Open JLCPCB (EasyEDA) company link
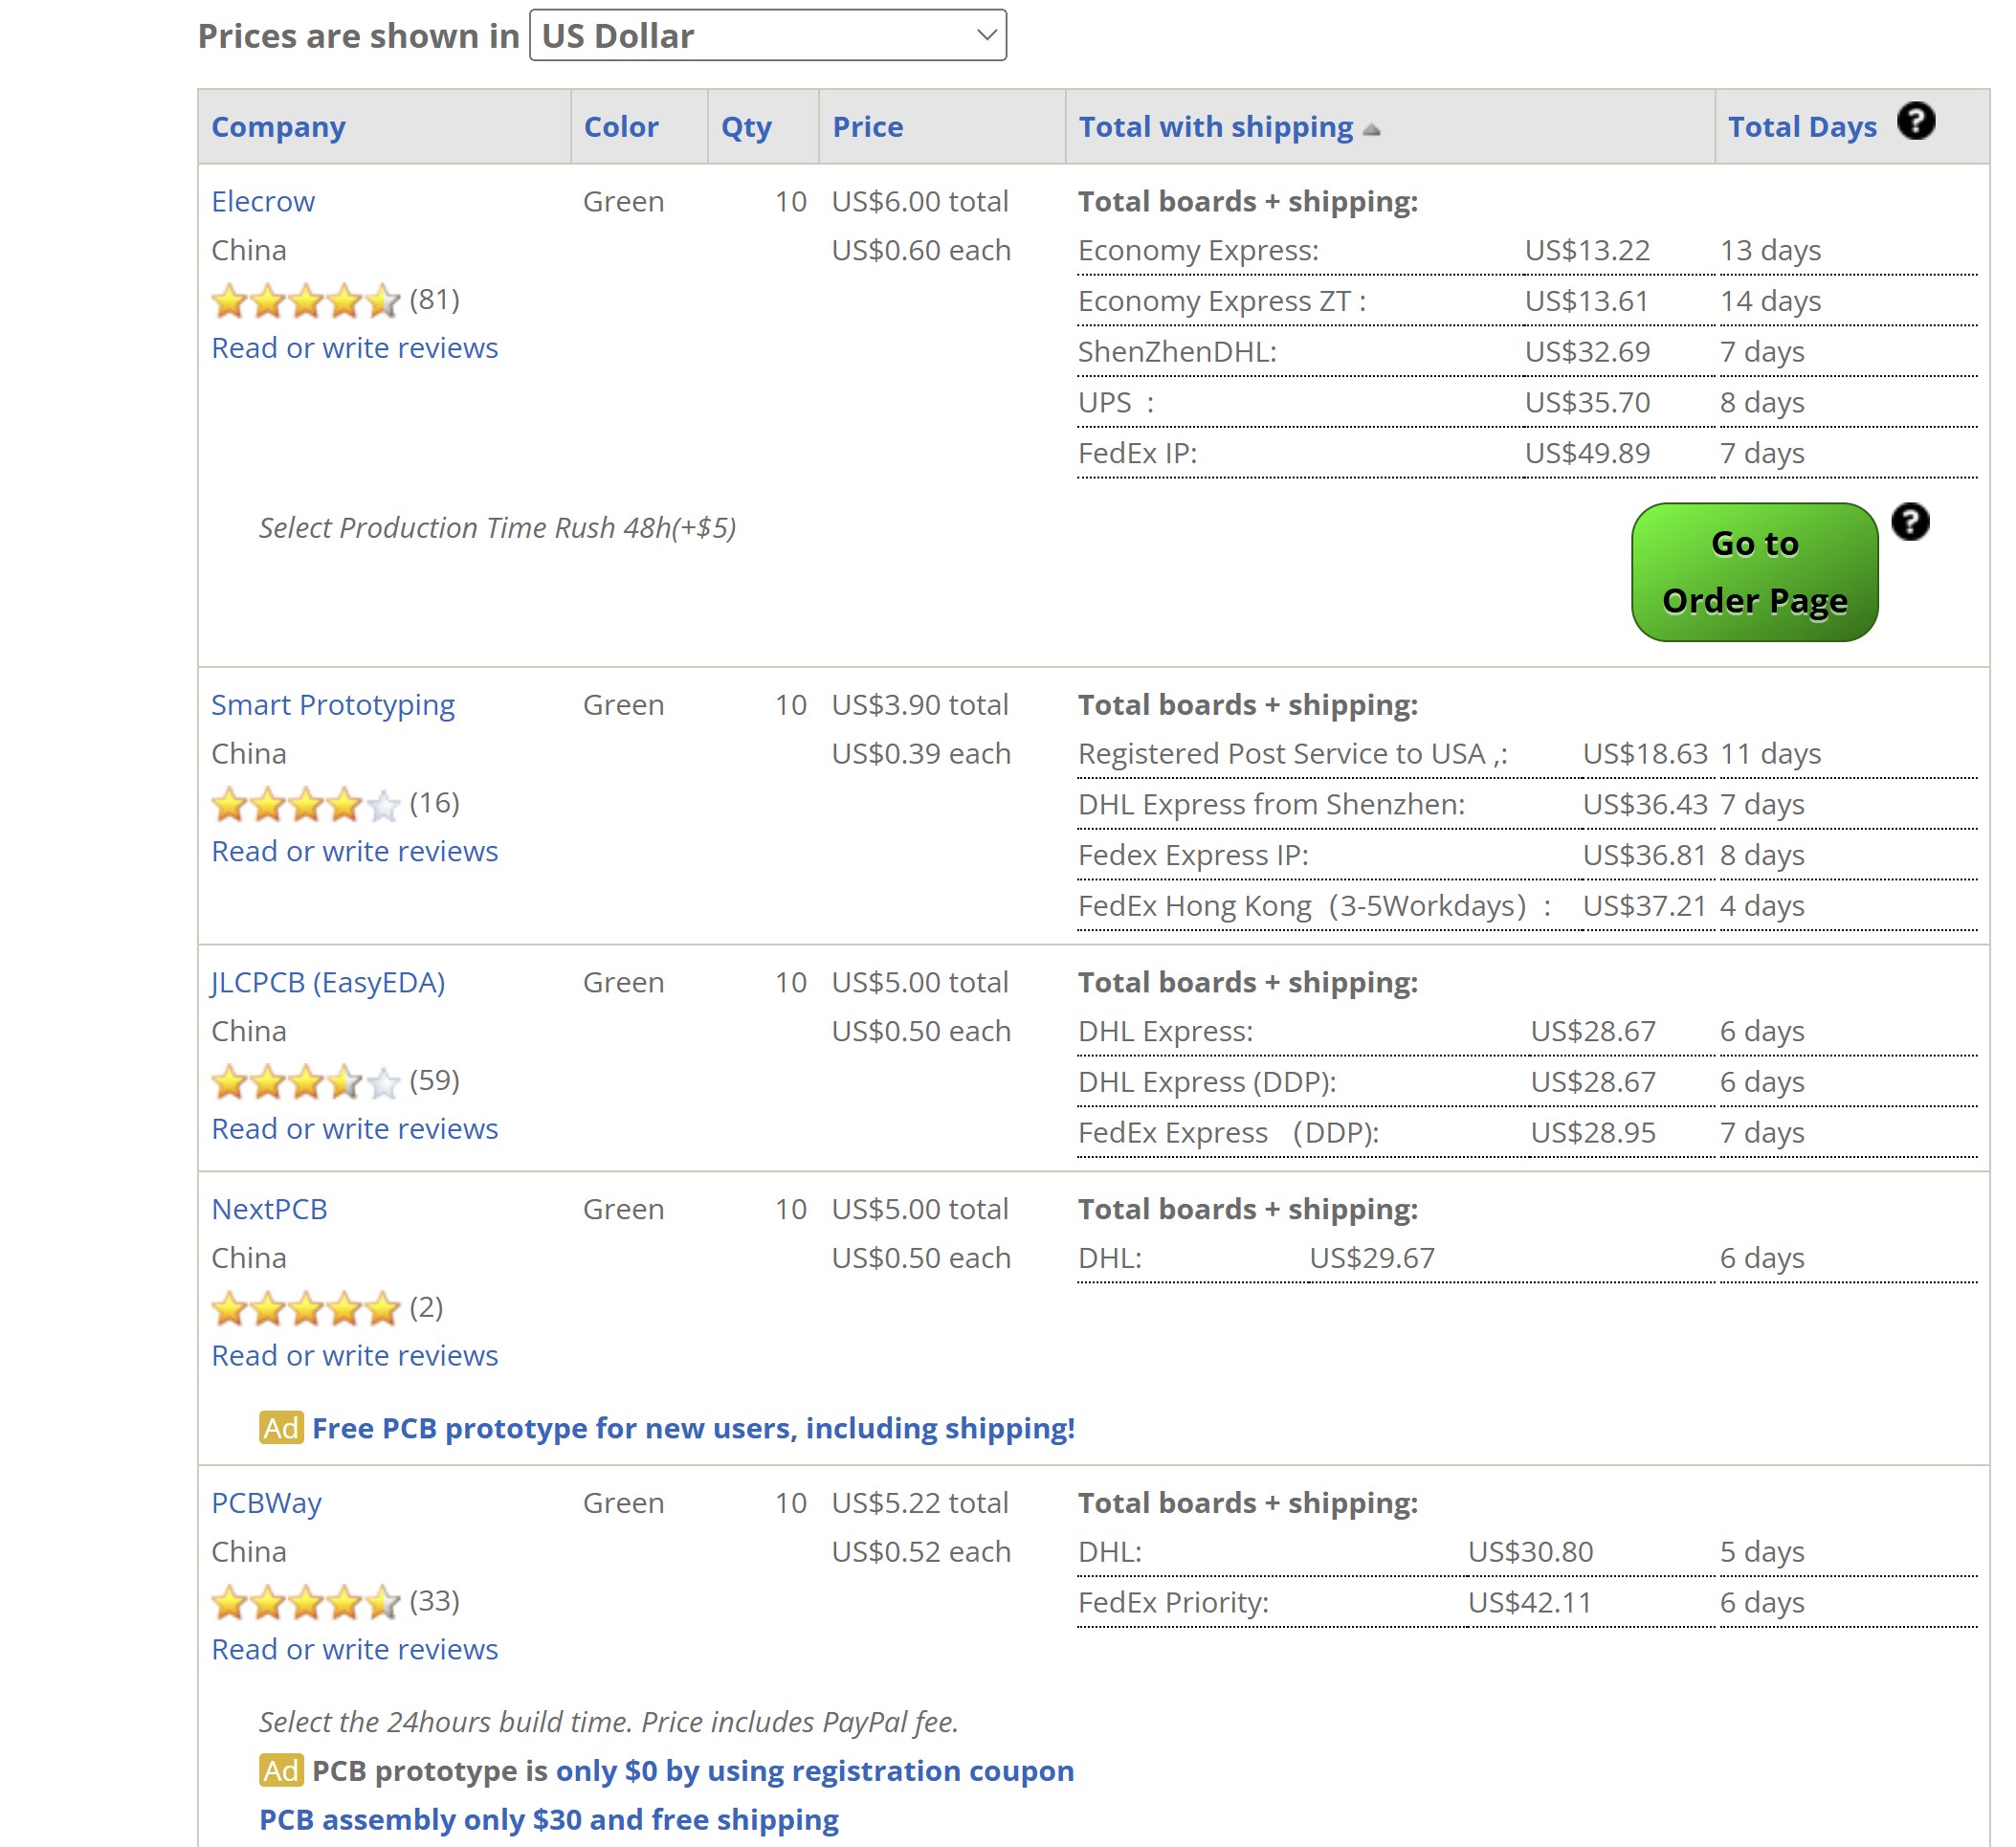 pyautogui.click(x=328, y=982)
